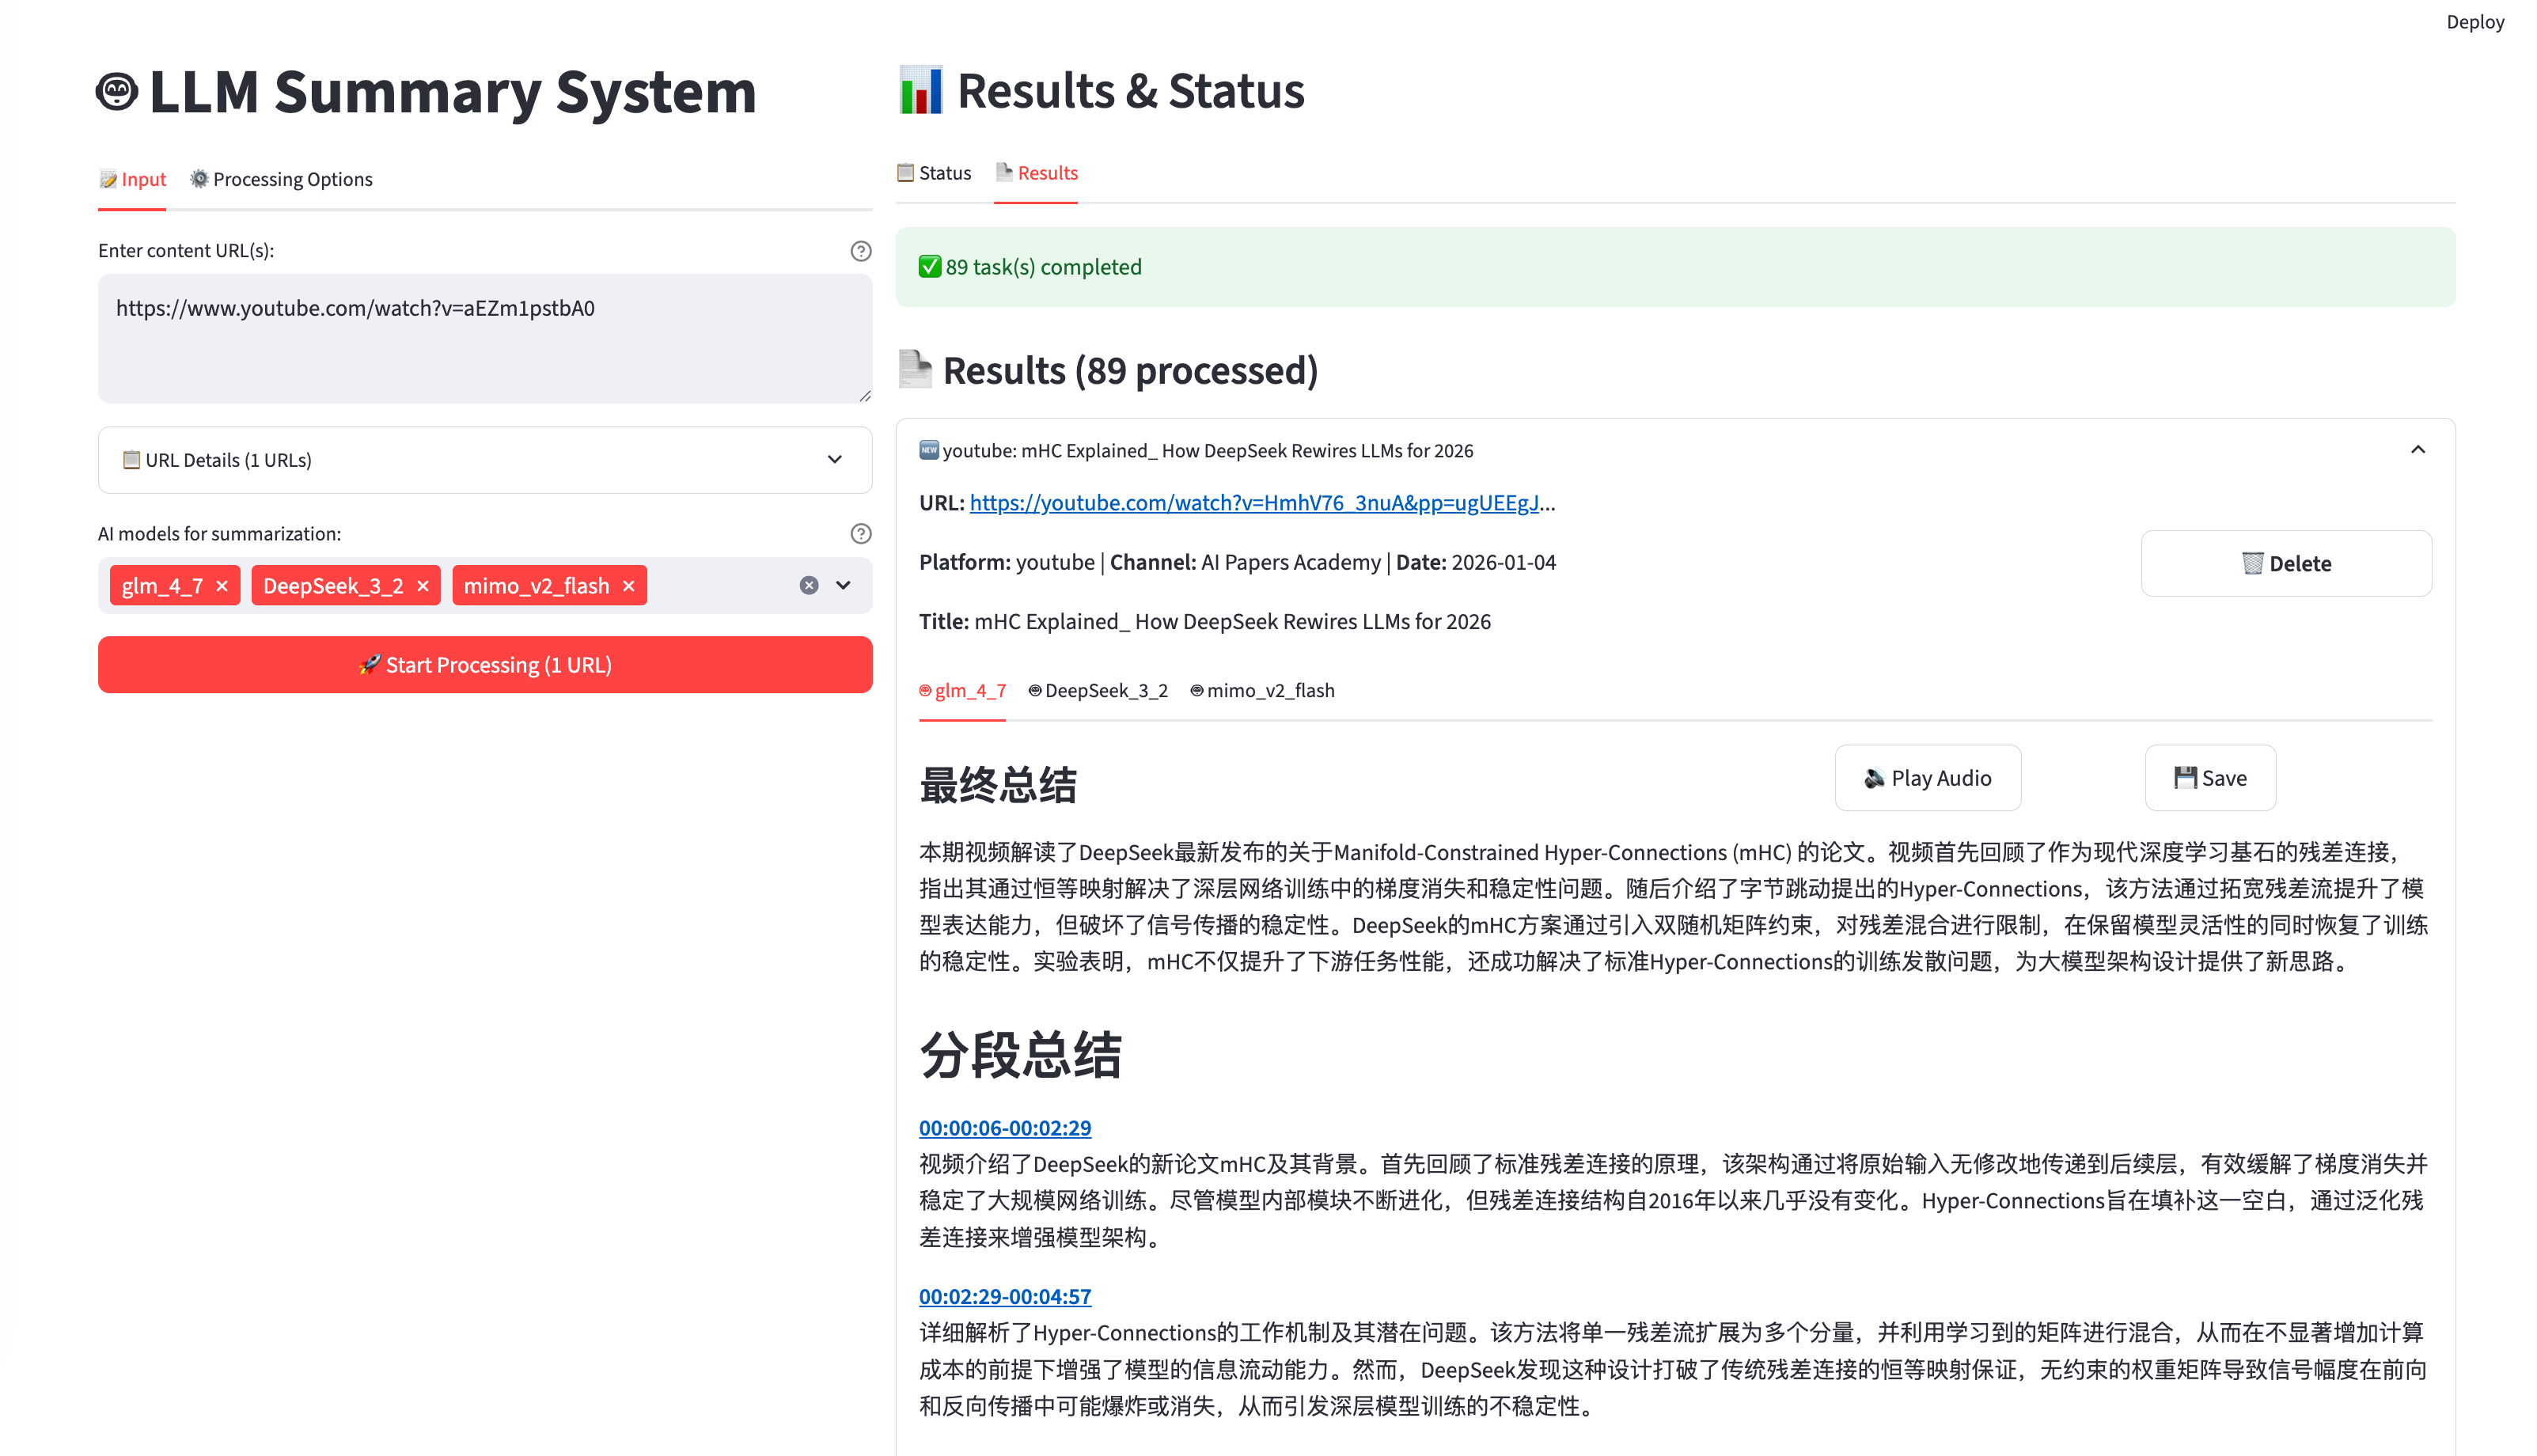Click Play Audio button
The height and width of the screenshot is (1456, 2537).
pyautogui.click(x=1927, y=778)
